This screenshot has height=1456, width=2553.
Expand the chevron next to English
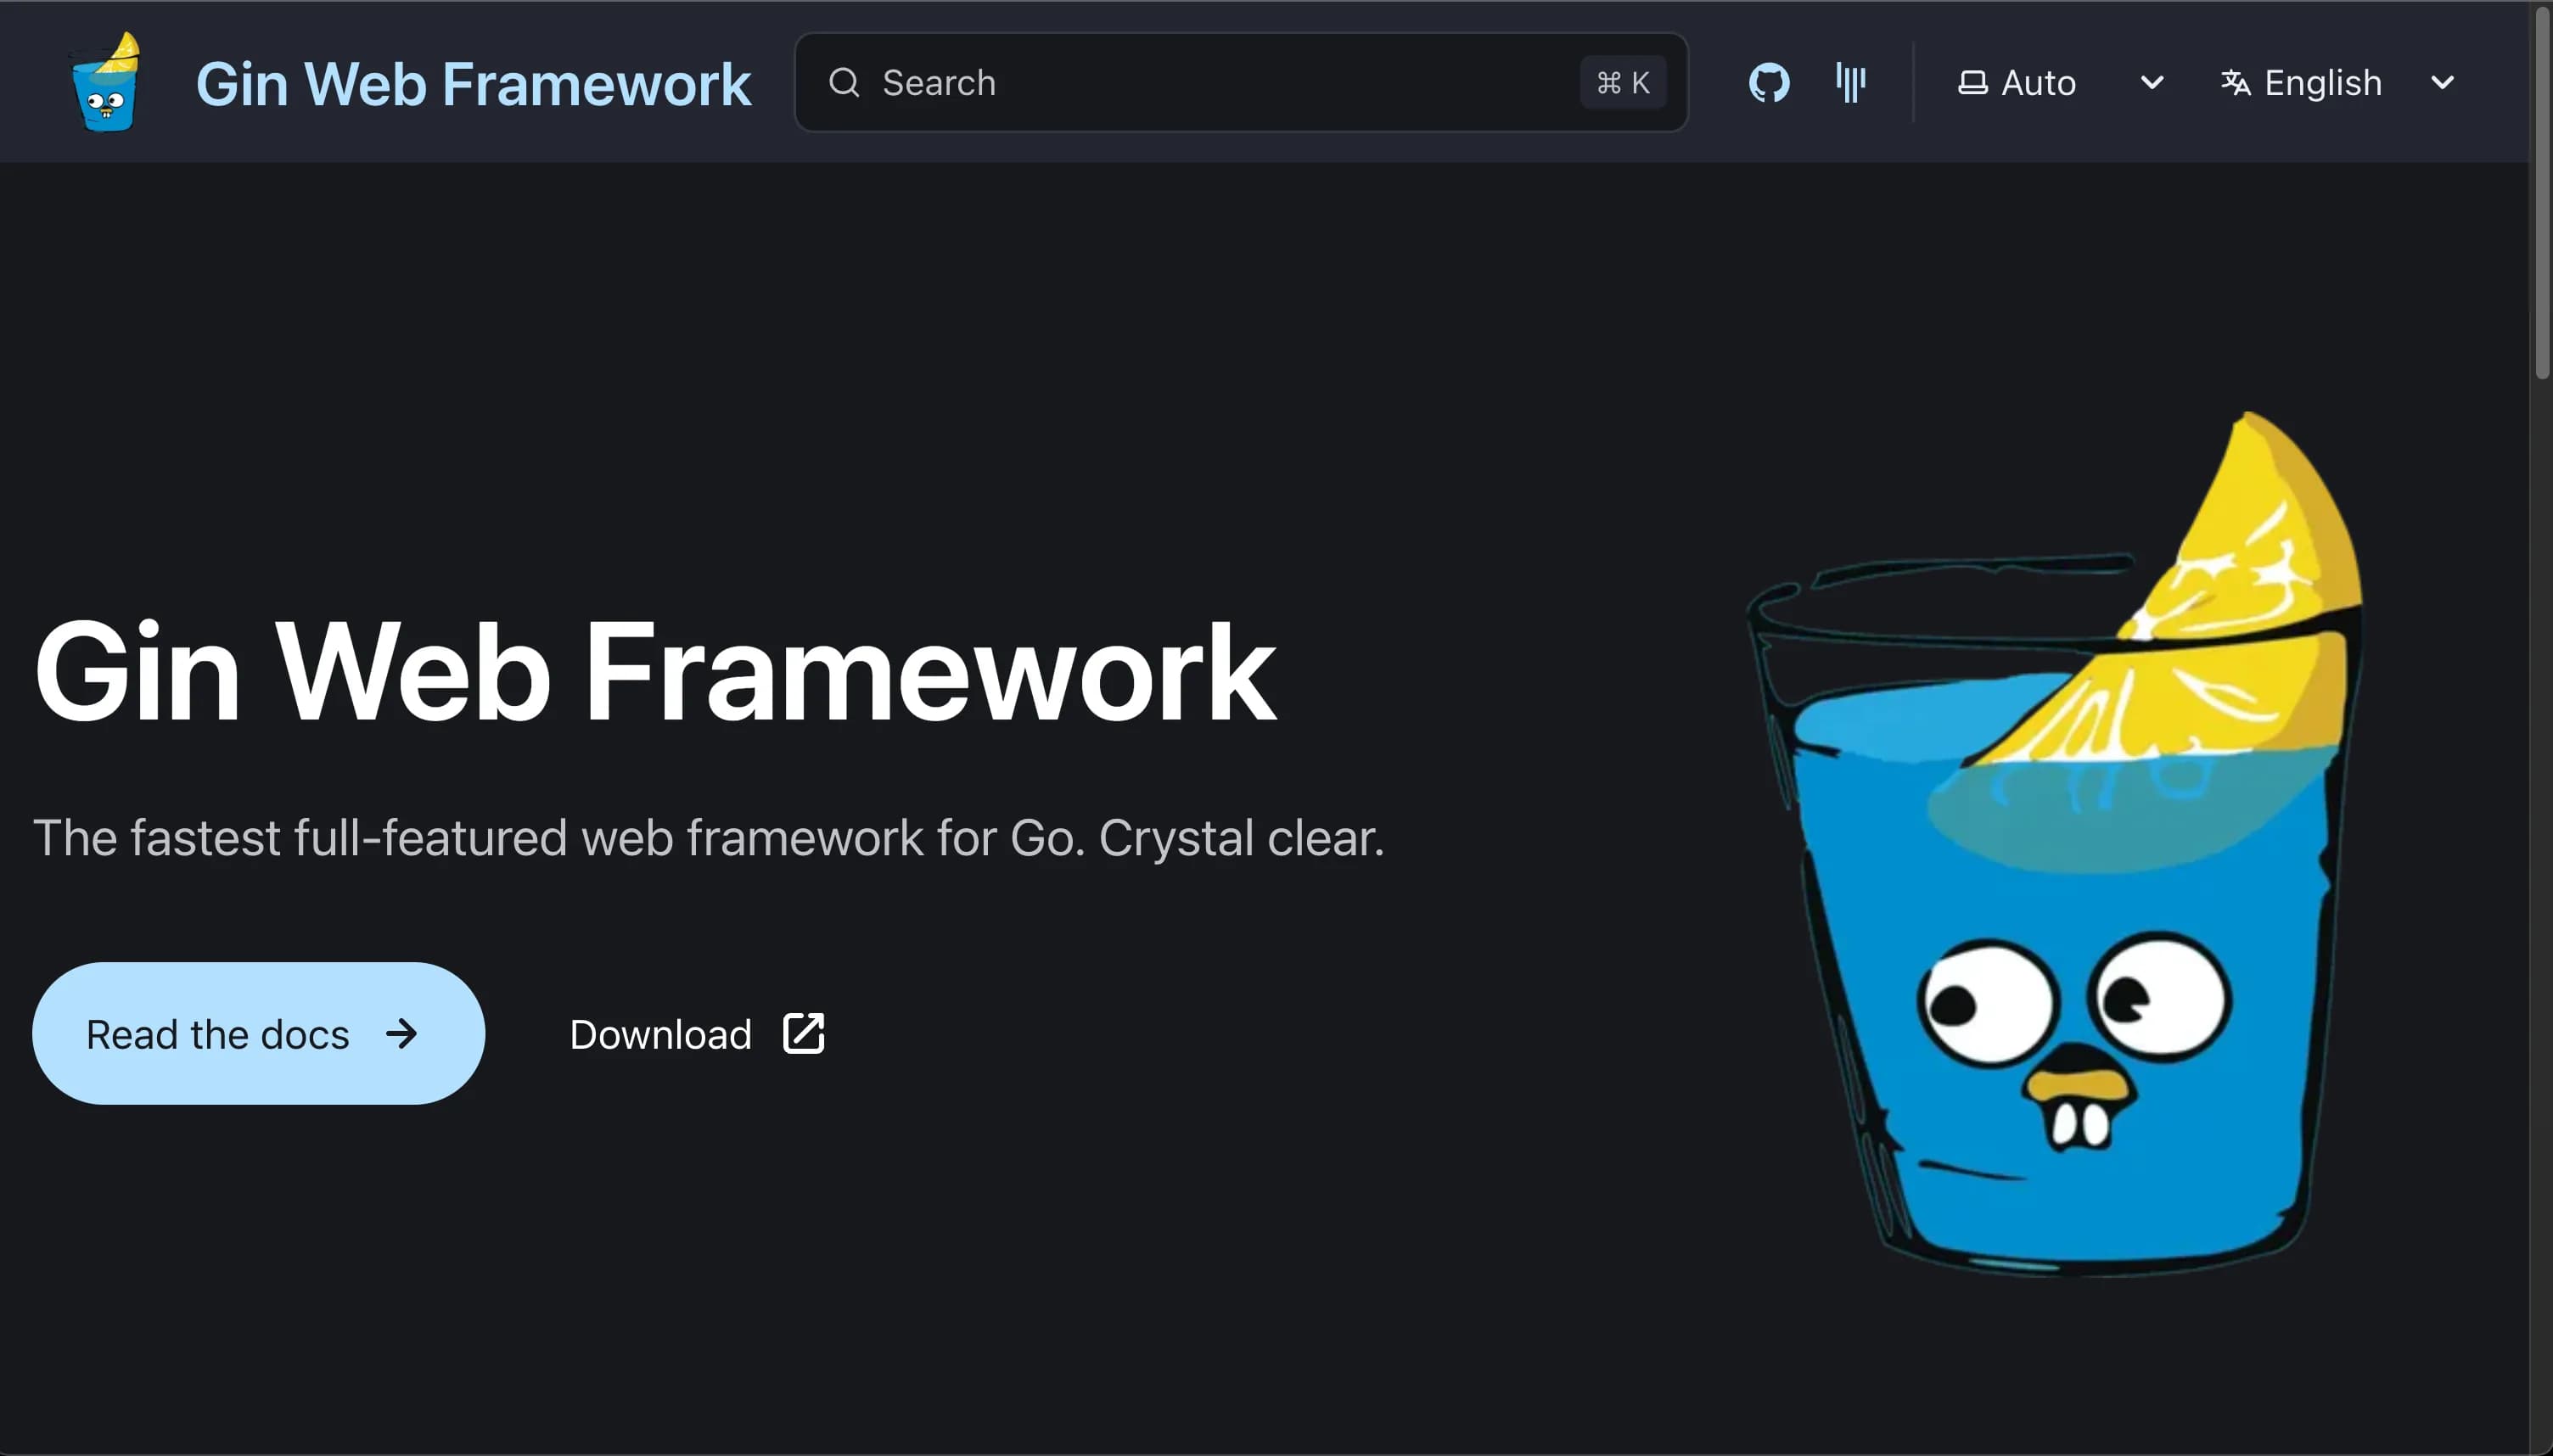(2441, 82)
